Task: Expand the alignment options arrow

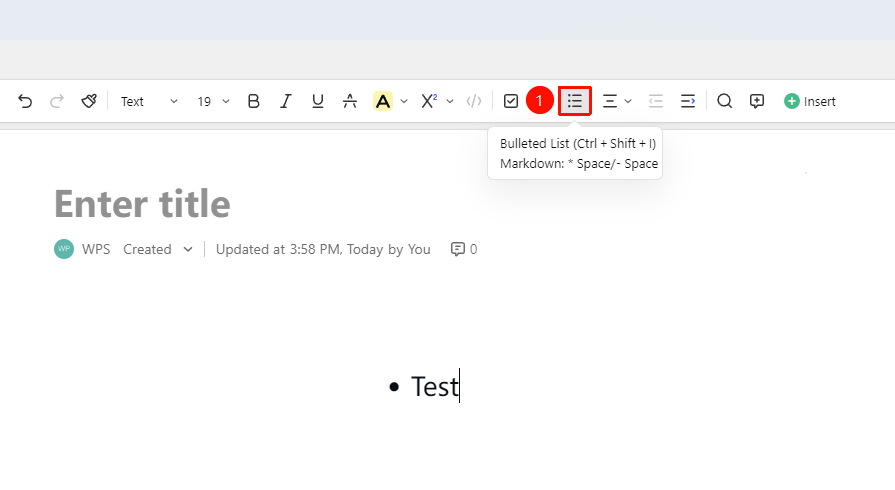Action: click(x=628, y=101)
